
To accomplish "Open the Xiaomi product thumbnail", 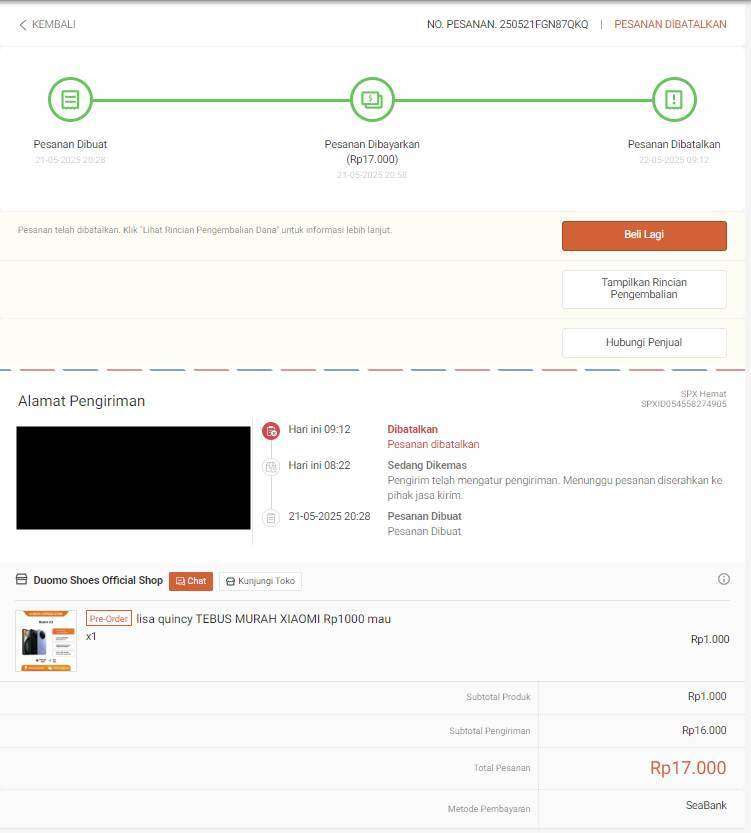I will [46, 641].
